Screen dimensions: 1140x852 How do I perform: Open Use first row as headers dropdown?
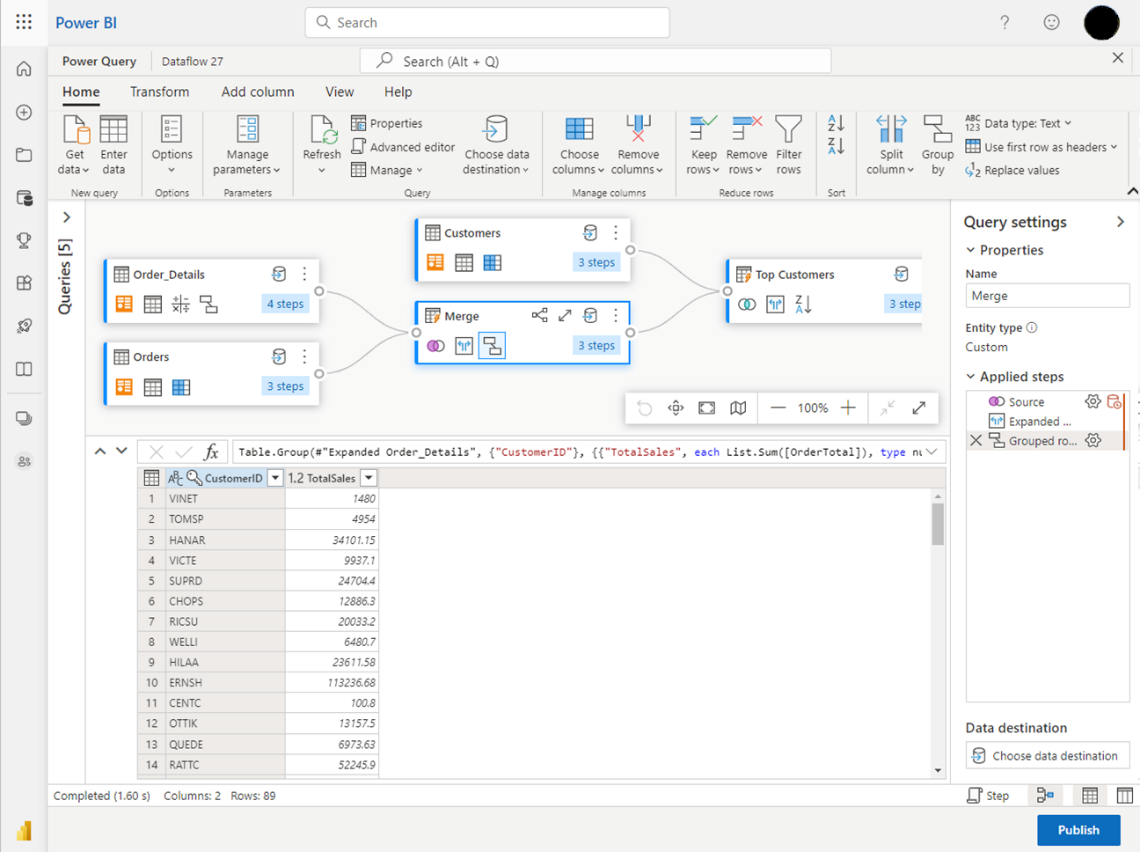coord(1041,147)
